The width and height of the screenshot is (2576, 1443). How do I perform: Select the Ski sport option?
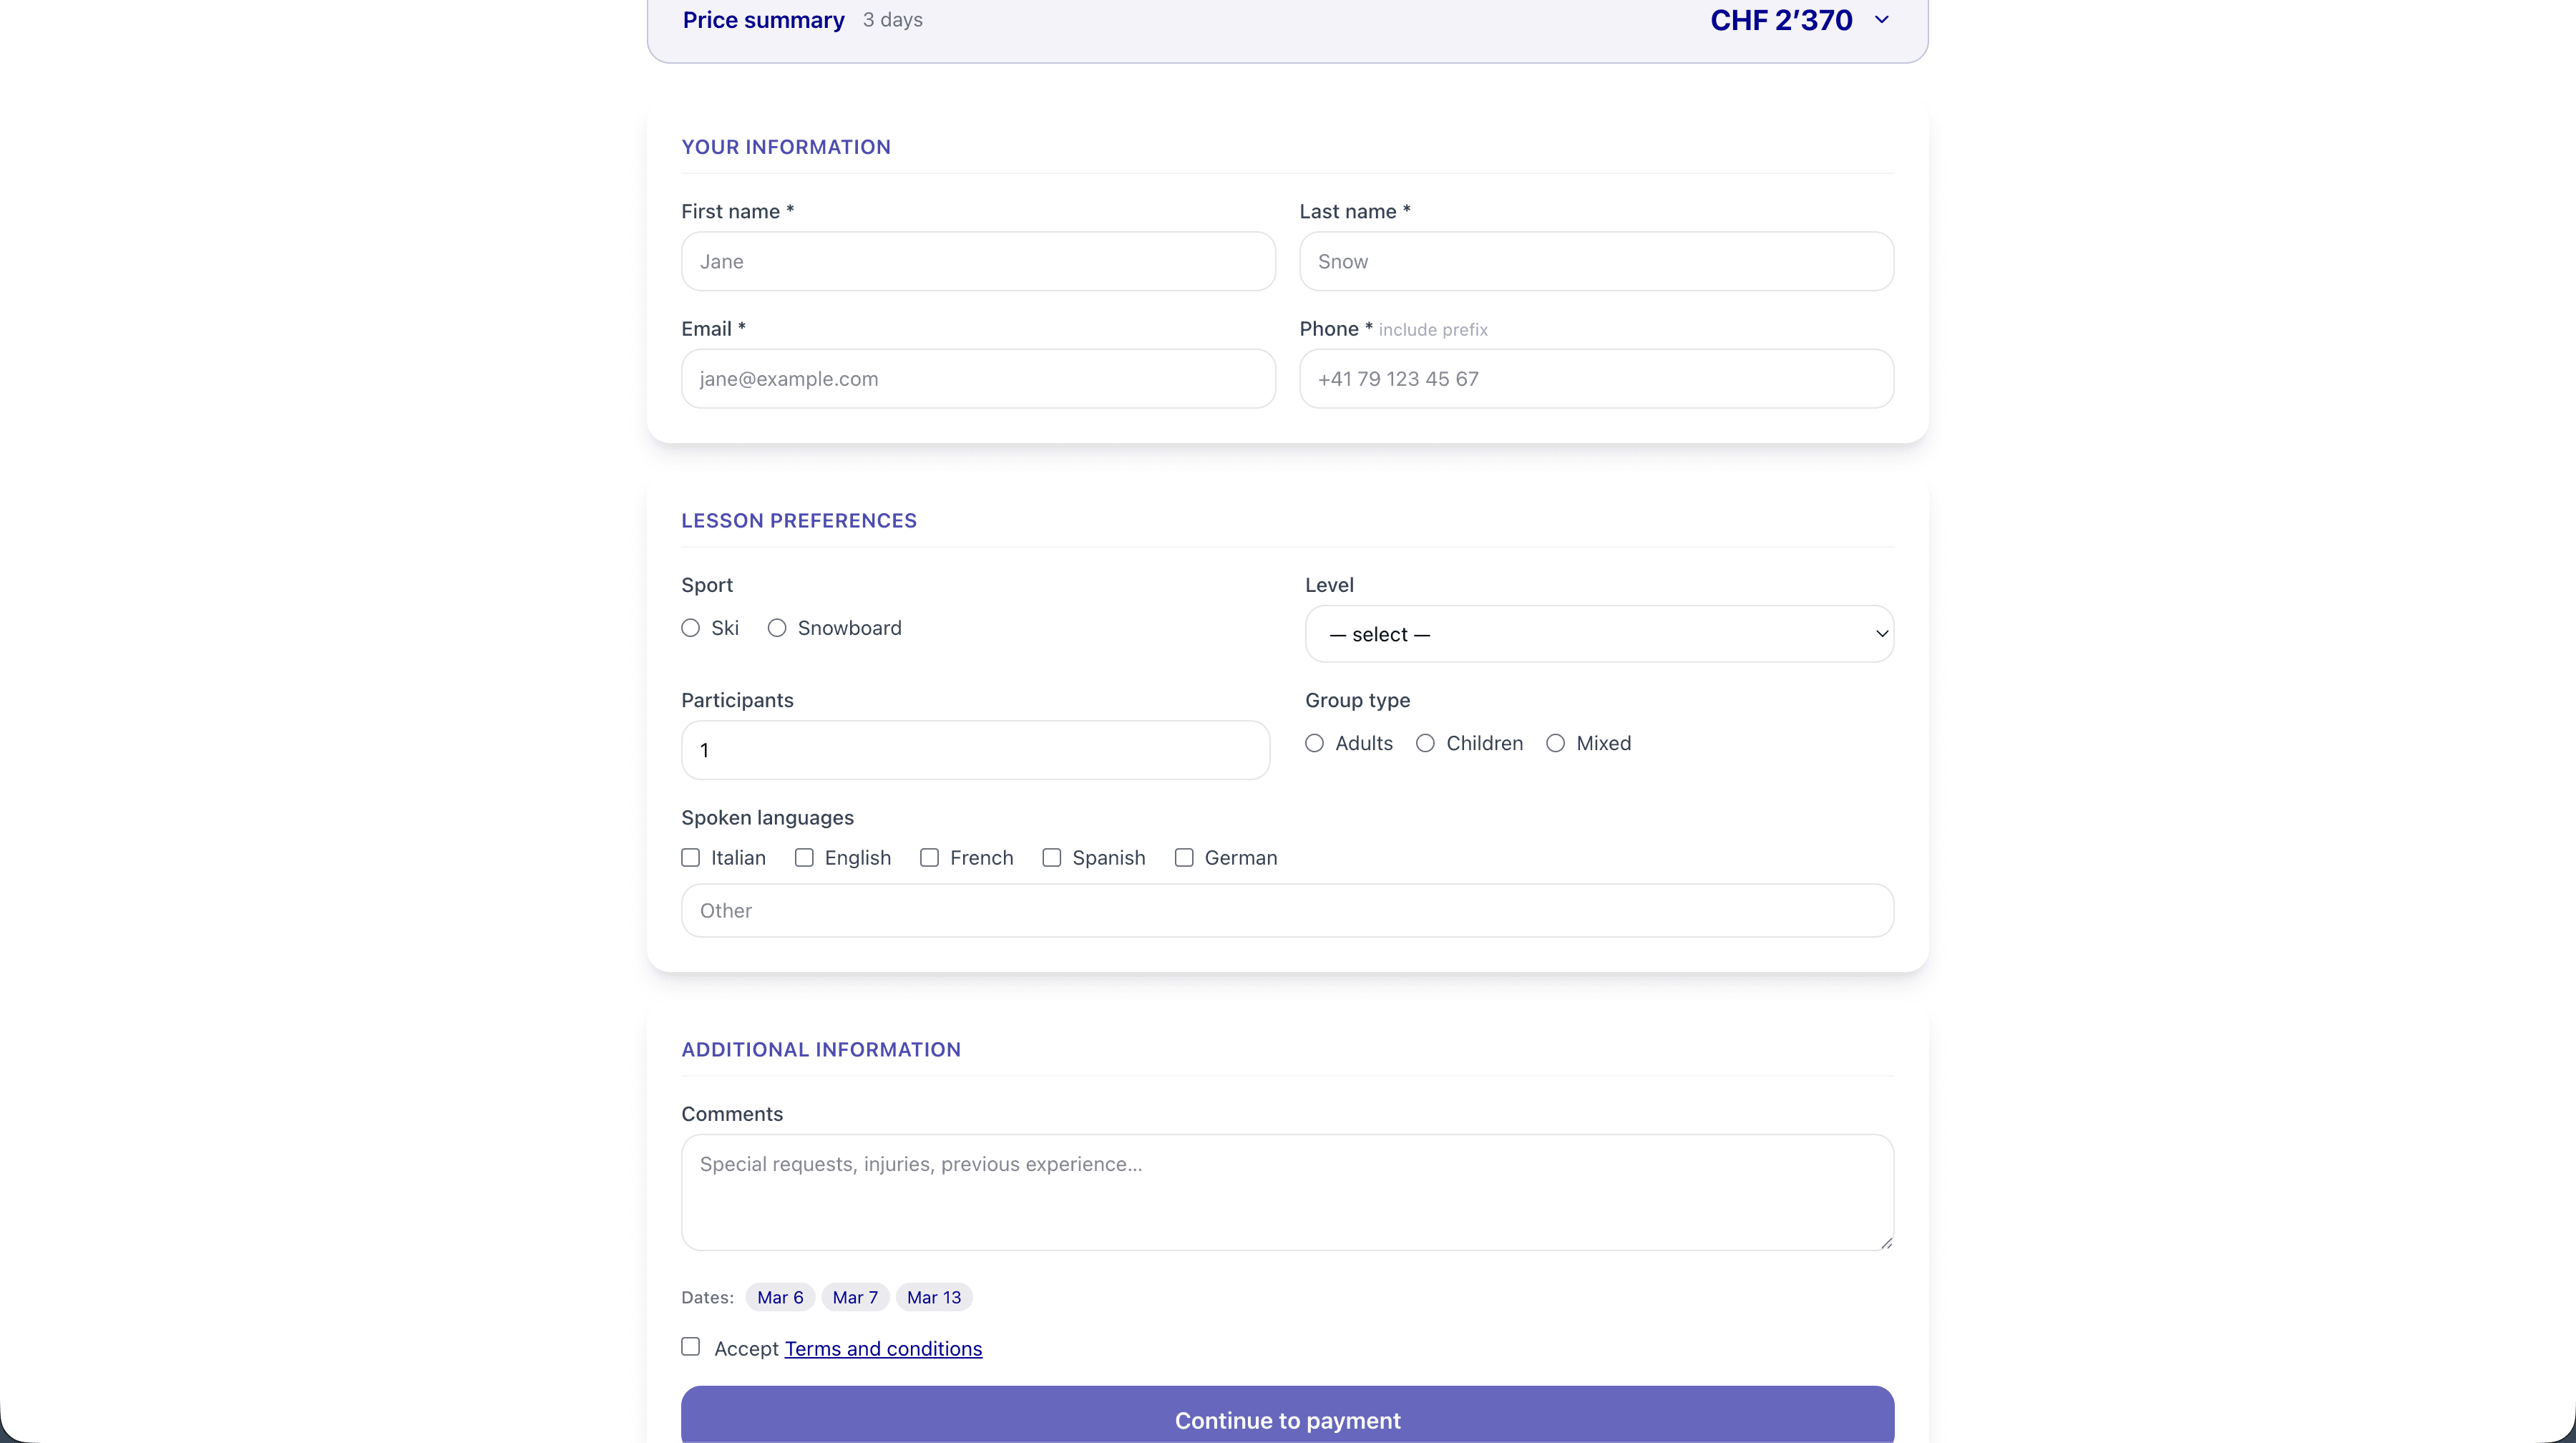pyautogui.click(x=690, y=628)
